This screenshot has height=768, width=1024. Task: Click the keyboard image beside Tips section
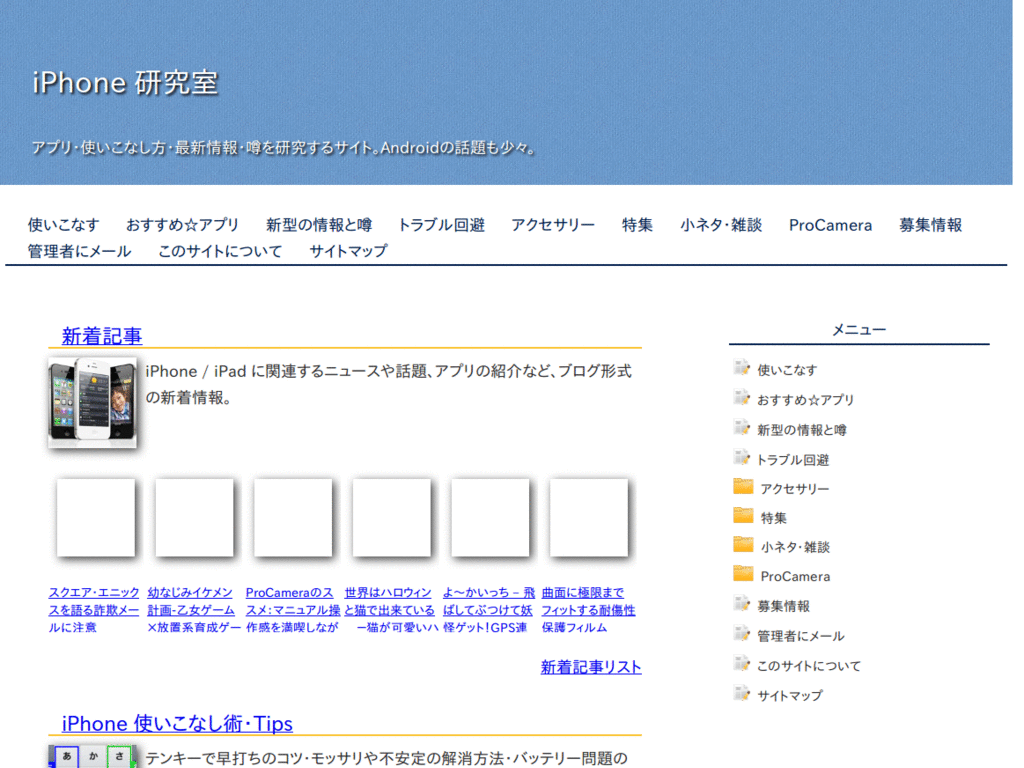pyautogui.click(x=93, y=756)
